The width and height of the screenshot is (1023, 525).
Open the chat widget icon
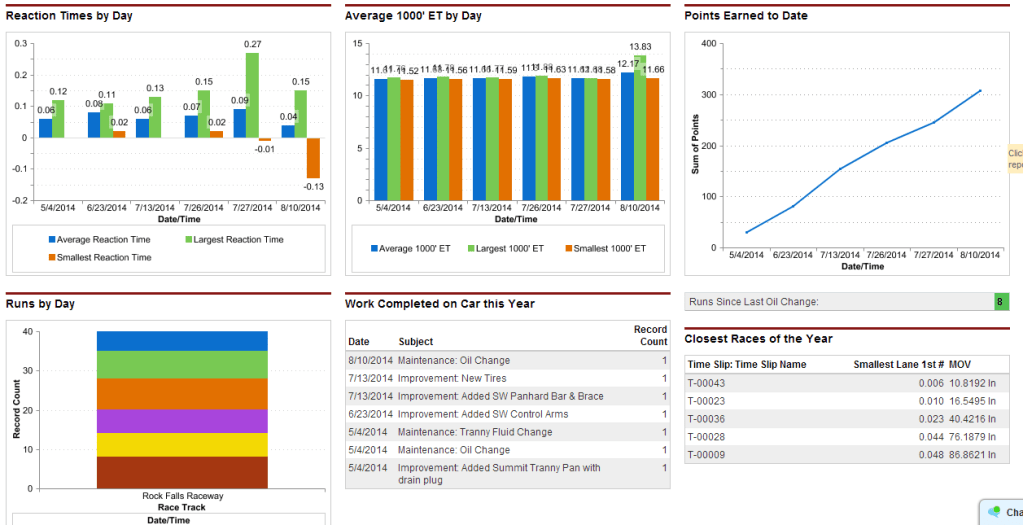click(x=993, y=511)
